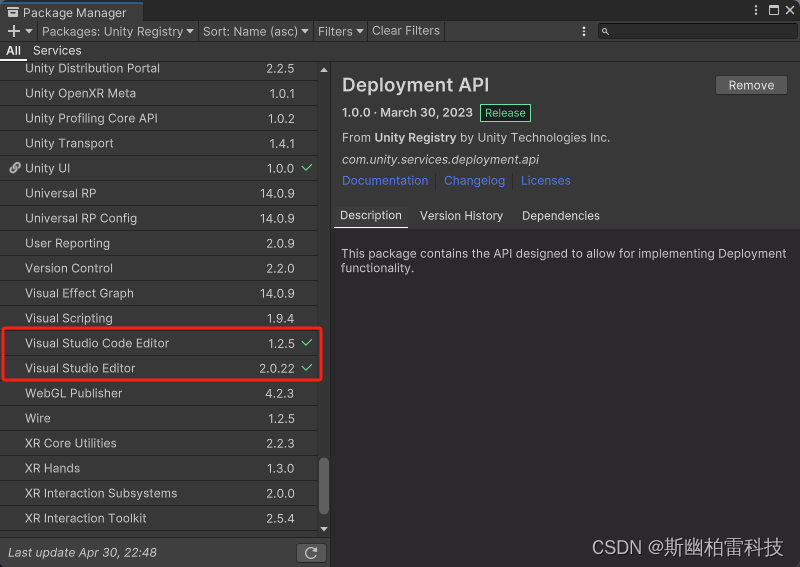Viewport: 800px width, 567px height.
Task: Select WebGL Publisher package
Action: [158, 393]
